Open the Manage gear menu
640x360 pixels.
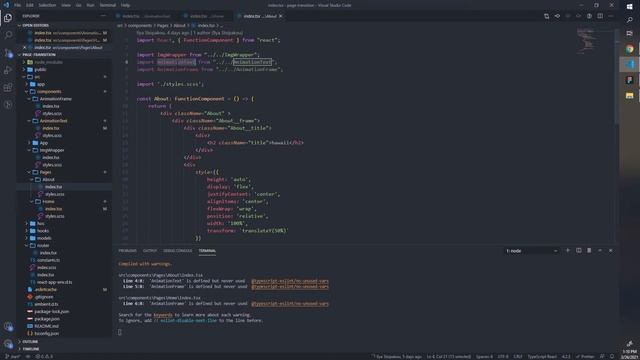(x=8, y=344)
